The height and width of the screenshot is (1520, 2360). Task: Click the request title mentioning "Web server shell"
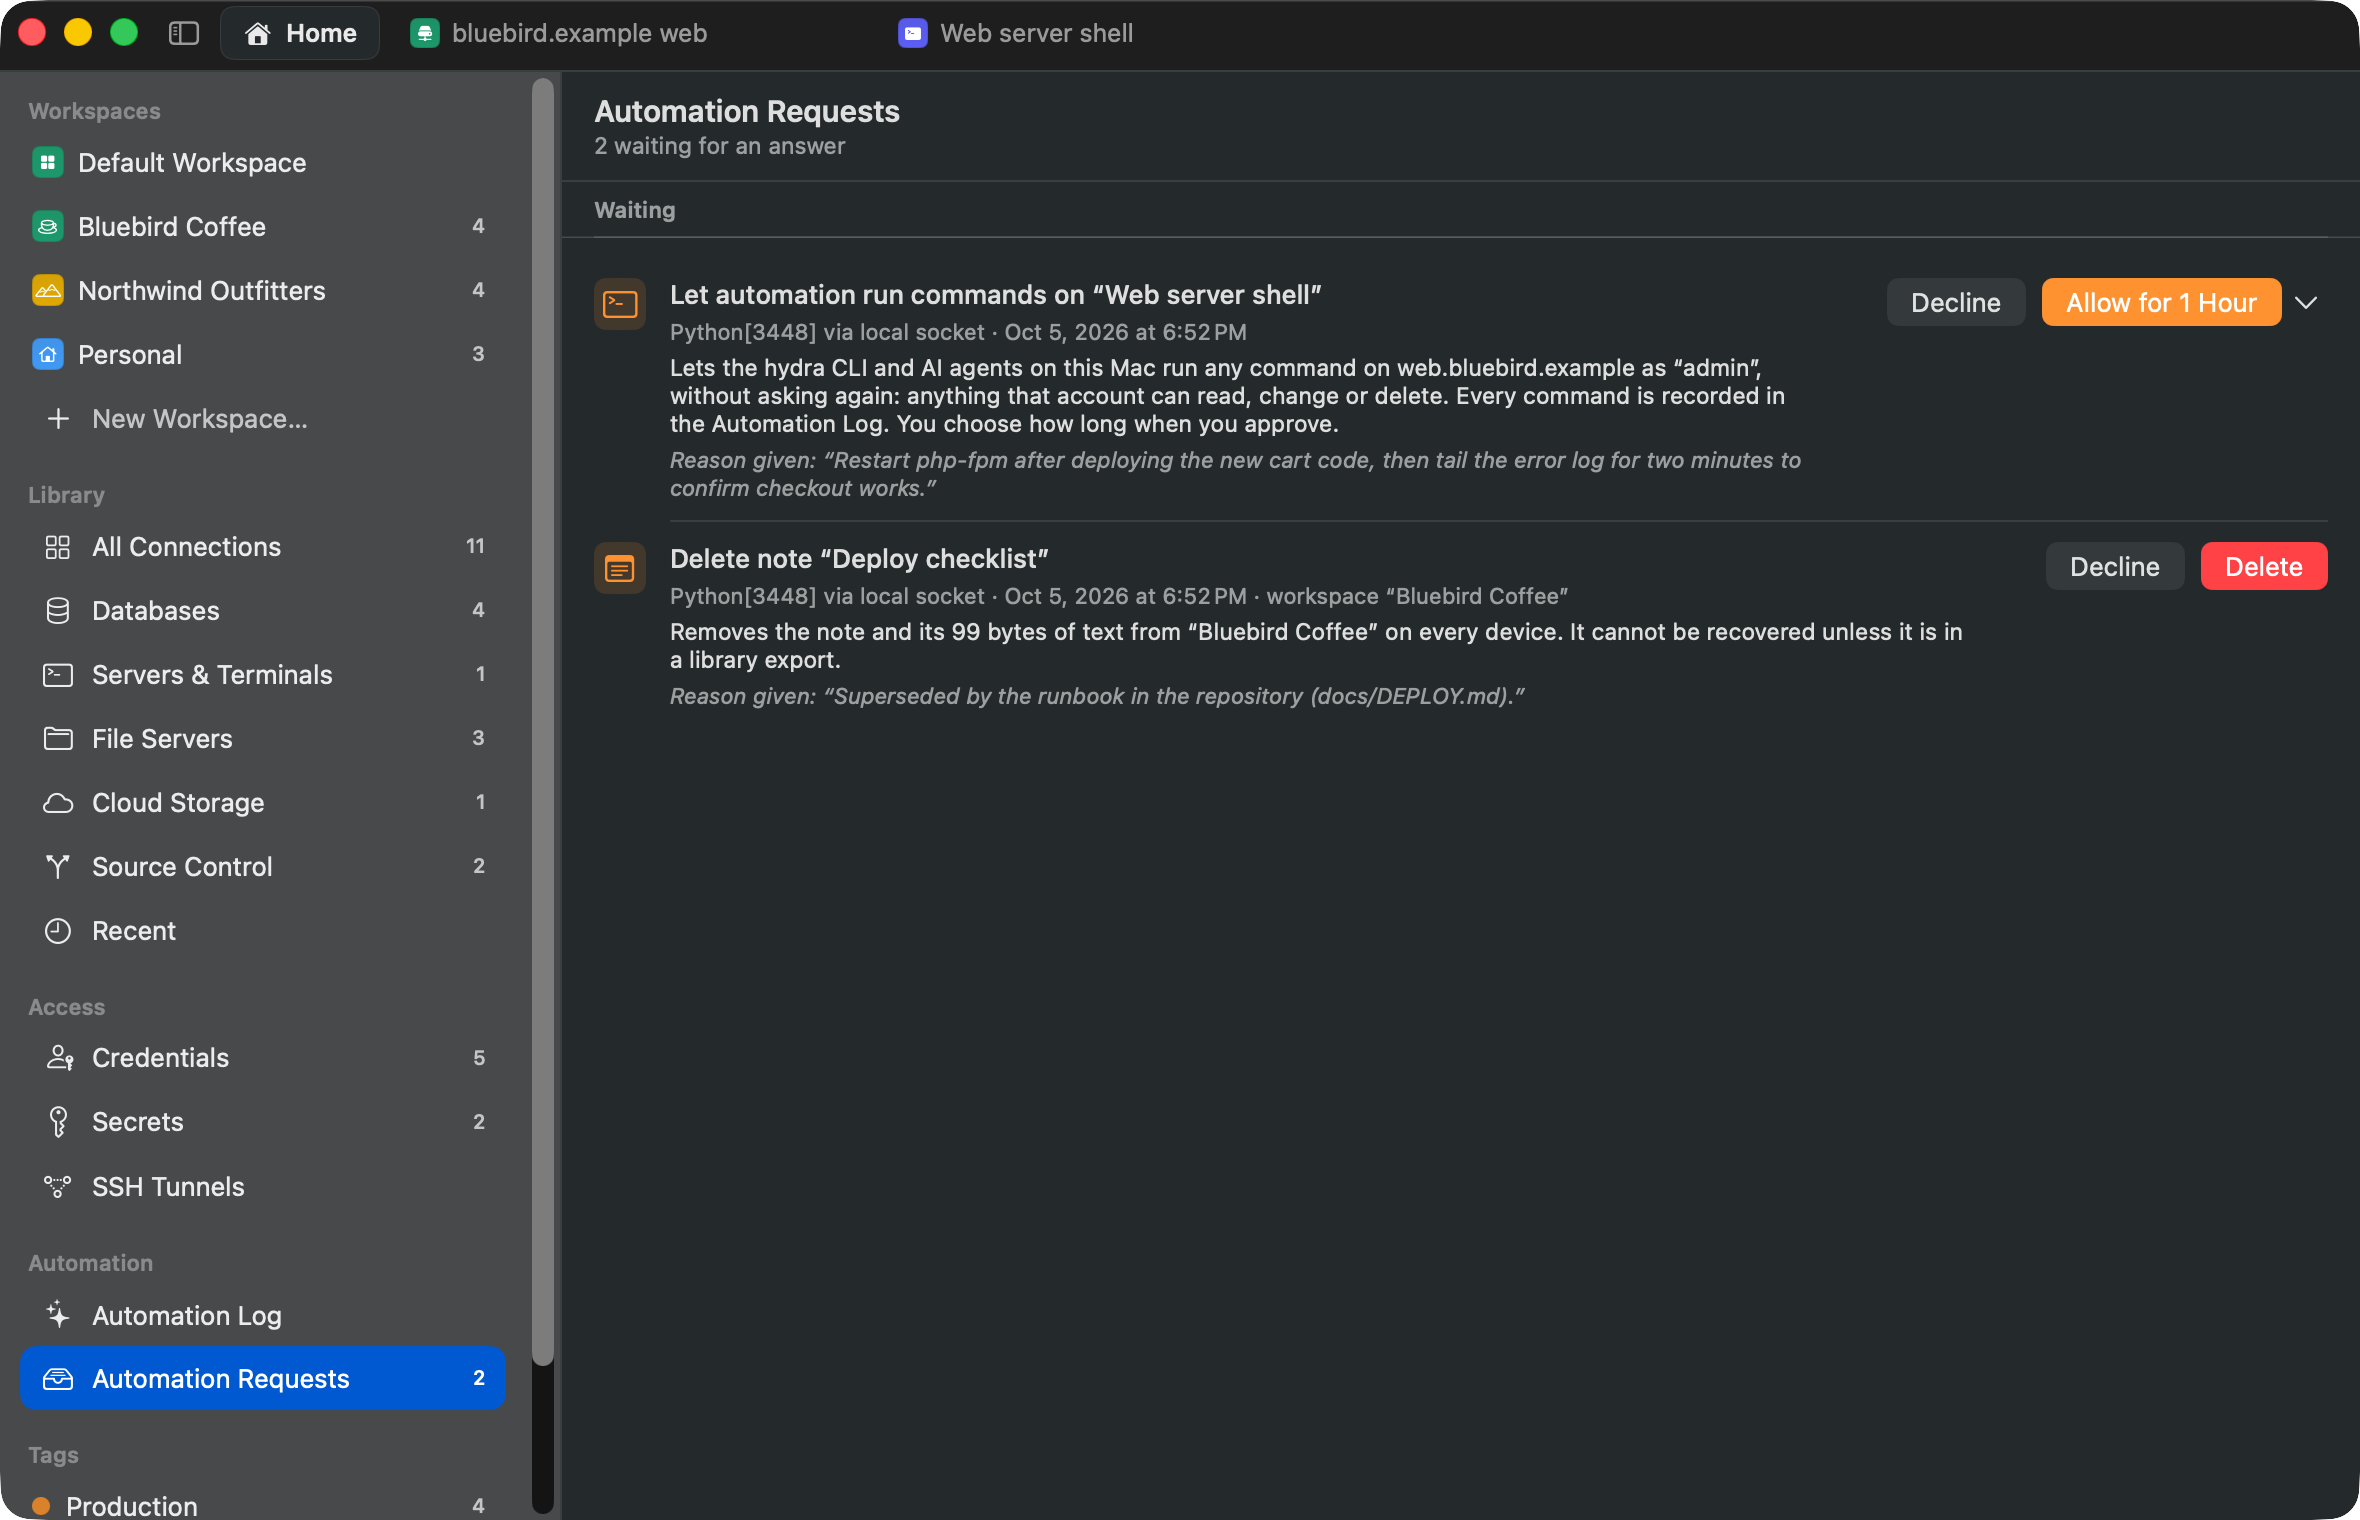click(996, 294)
